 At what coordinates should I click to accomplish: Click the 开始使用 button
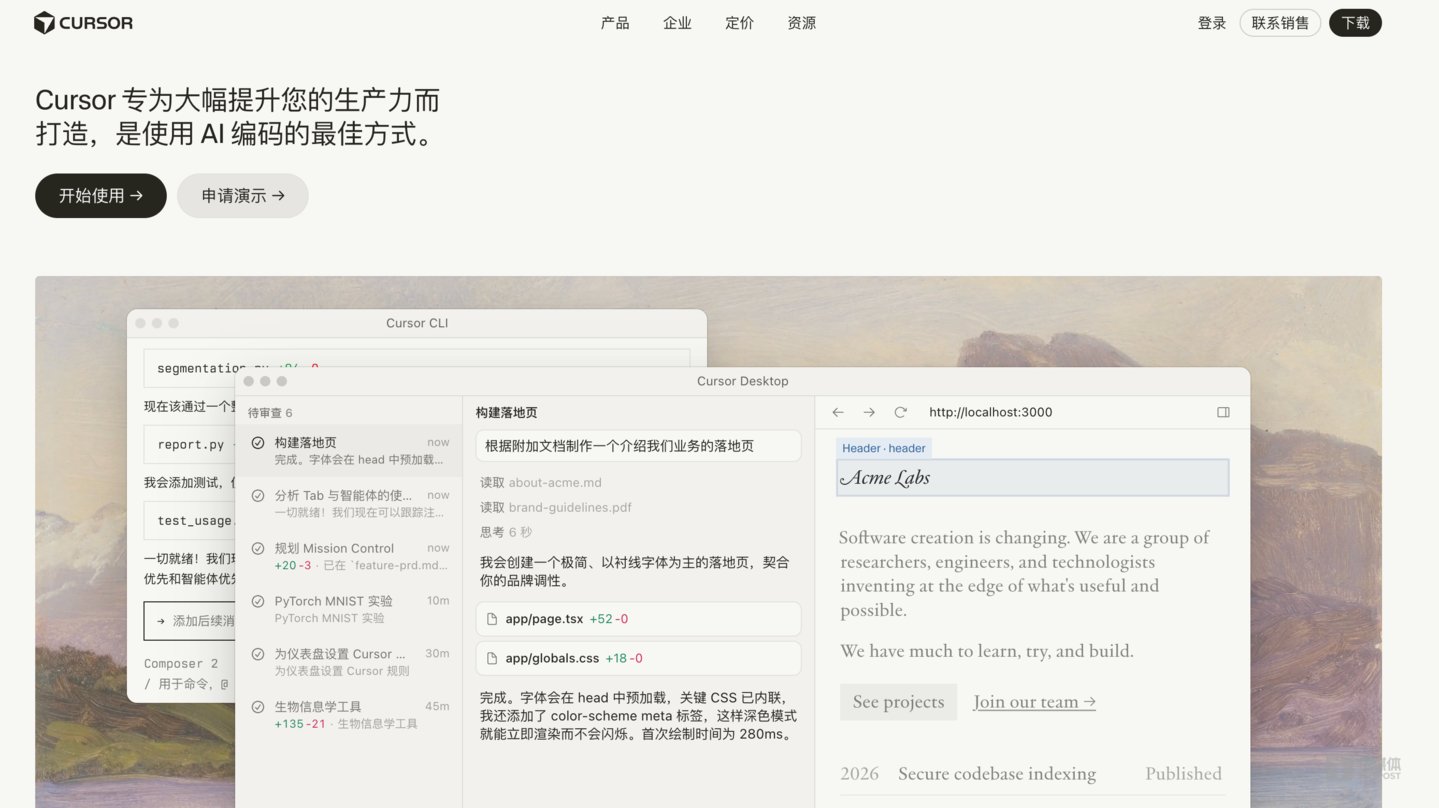(100, 195)
